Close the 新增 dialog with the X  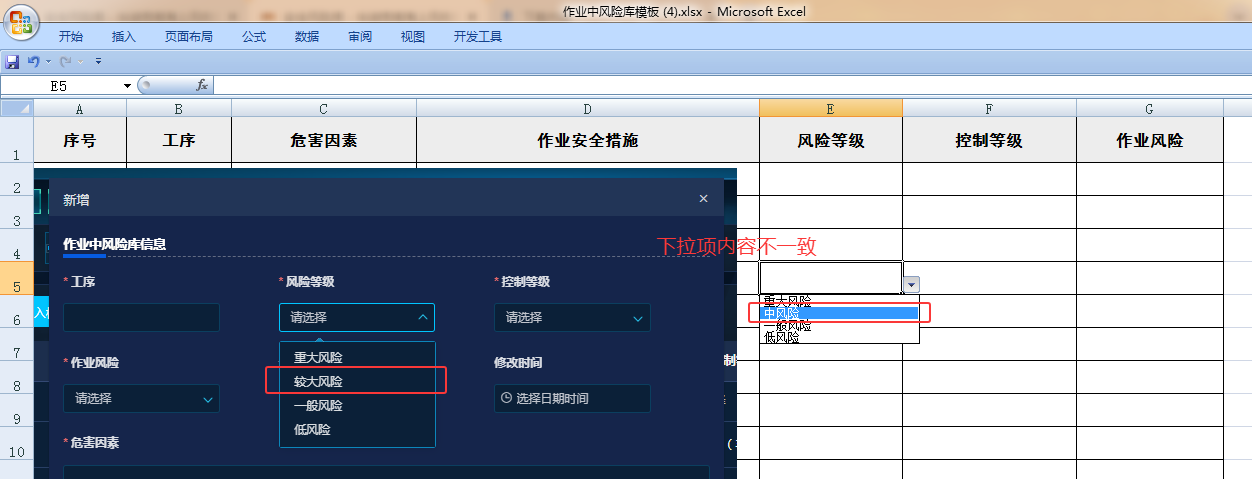pos(703,199)
